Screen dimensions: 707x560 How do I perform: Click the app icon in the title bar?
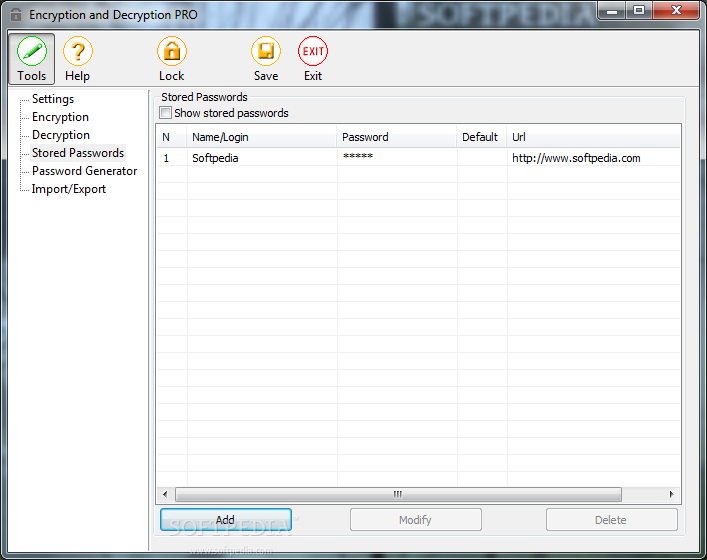point(16,15)
